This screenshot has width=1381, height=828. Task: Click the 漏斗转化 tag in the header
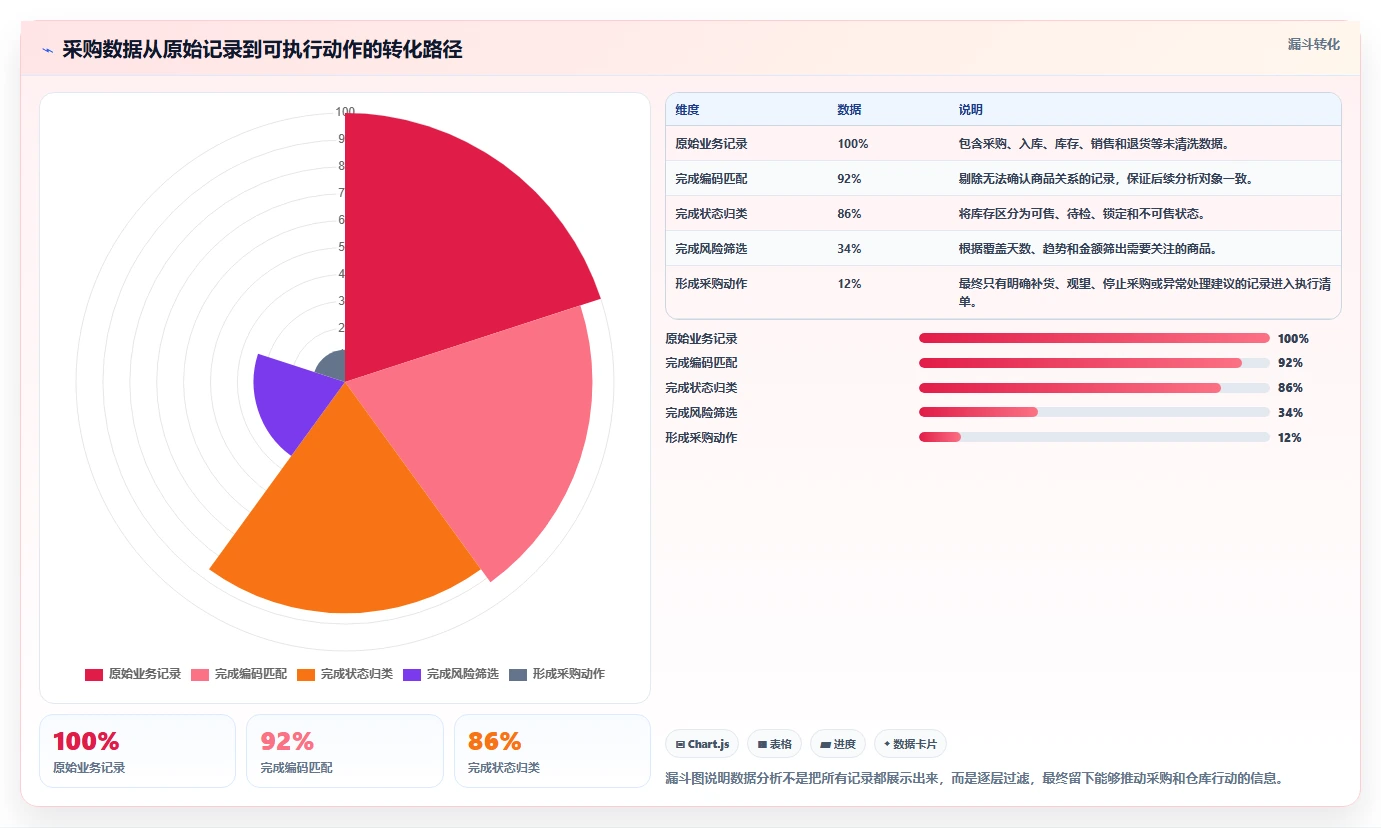(1313, 44)
